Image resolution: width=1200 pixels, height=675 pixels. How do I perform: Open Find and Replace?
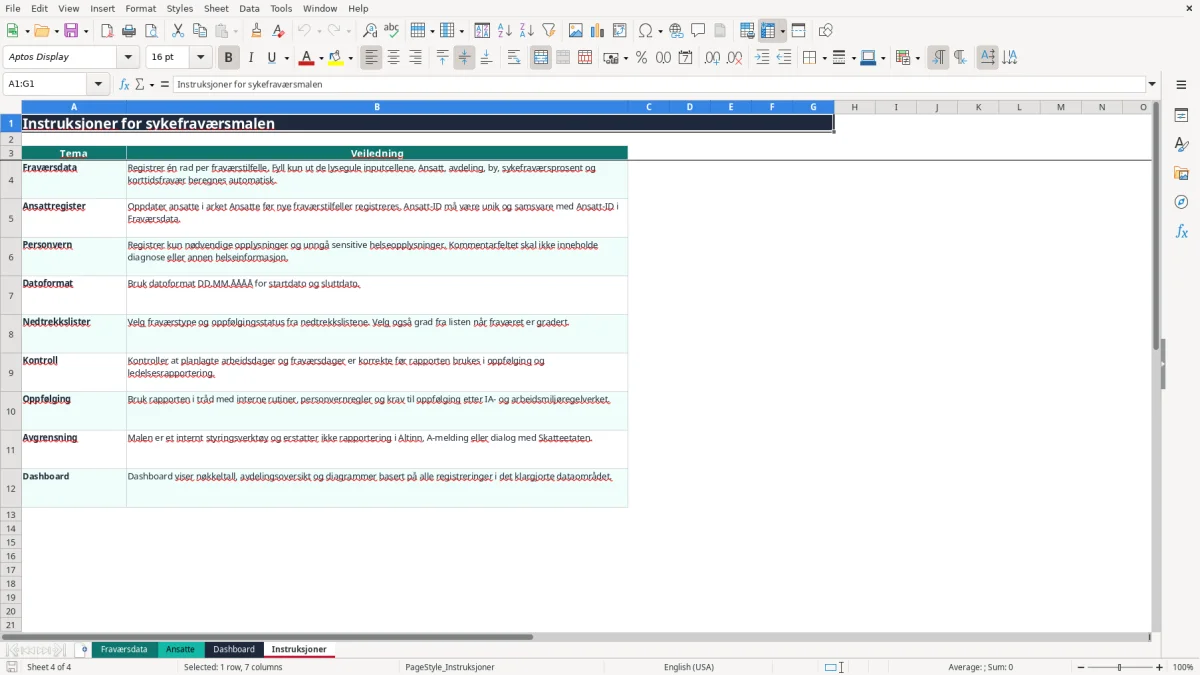click(x=370, y=30)
